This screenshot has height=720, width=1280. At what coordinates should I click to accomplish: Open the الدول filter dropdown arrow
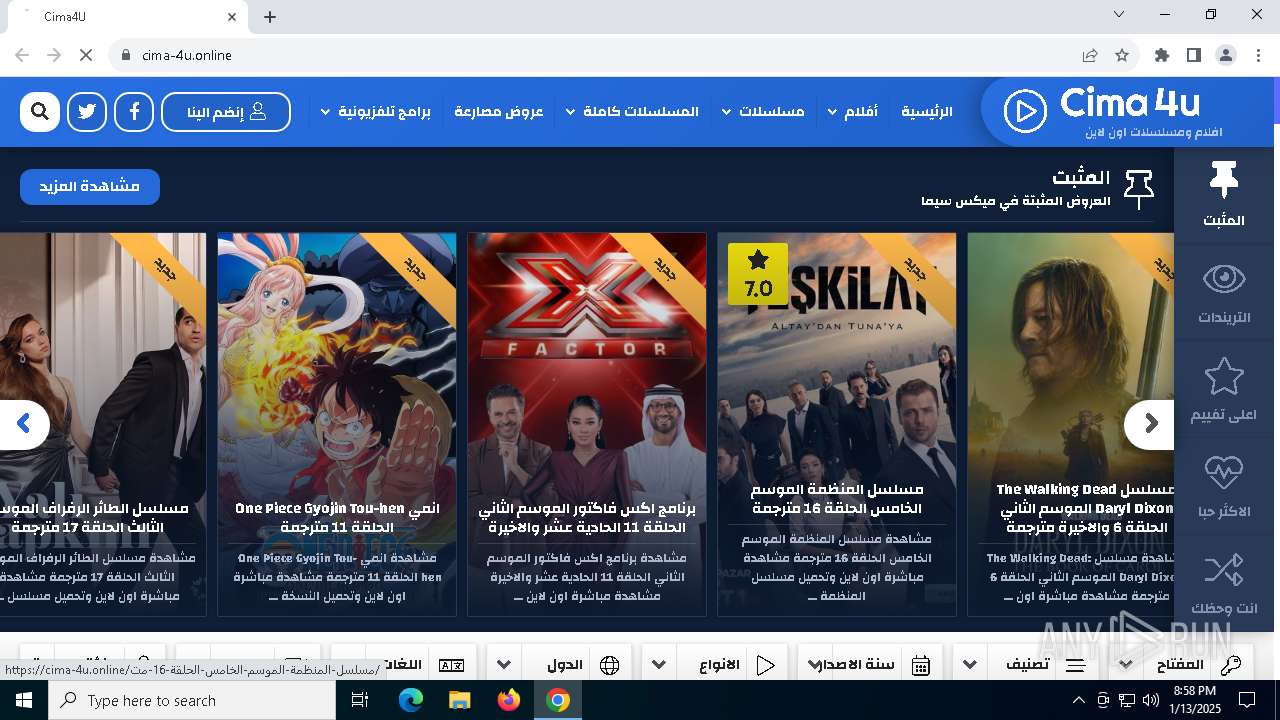tap(504, 665)
